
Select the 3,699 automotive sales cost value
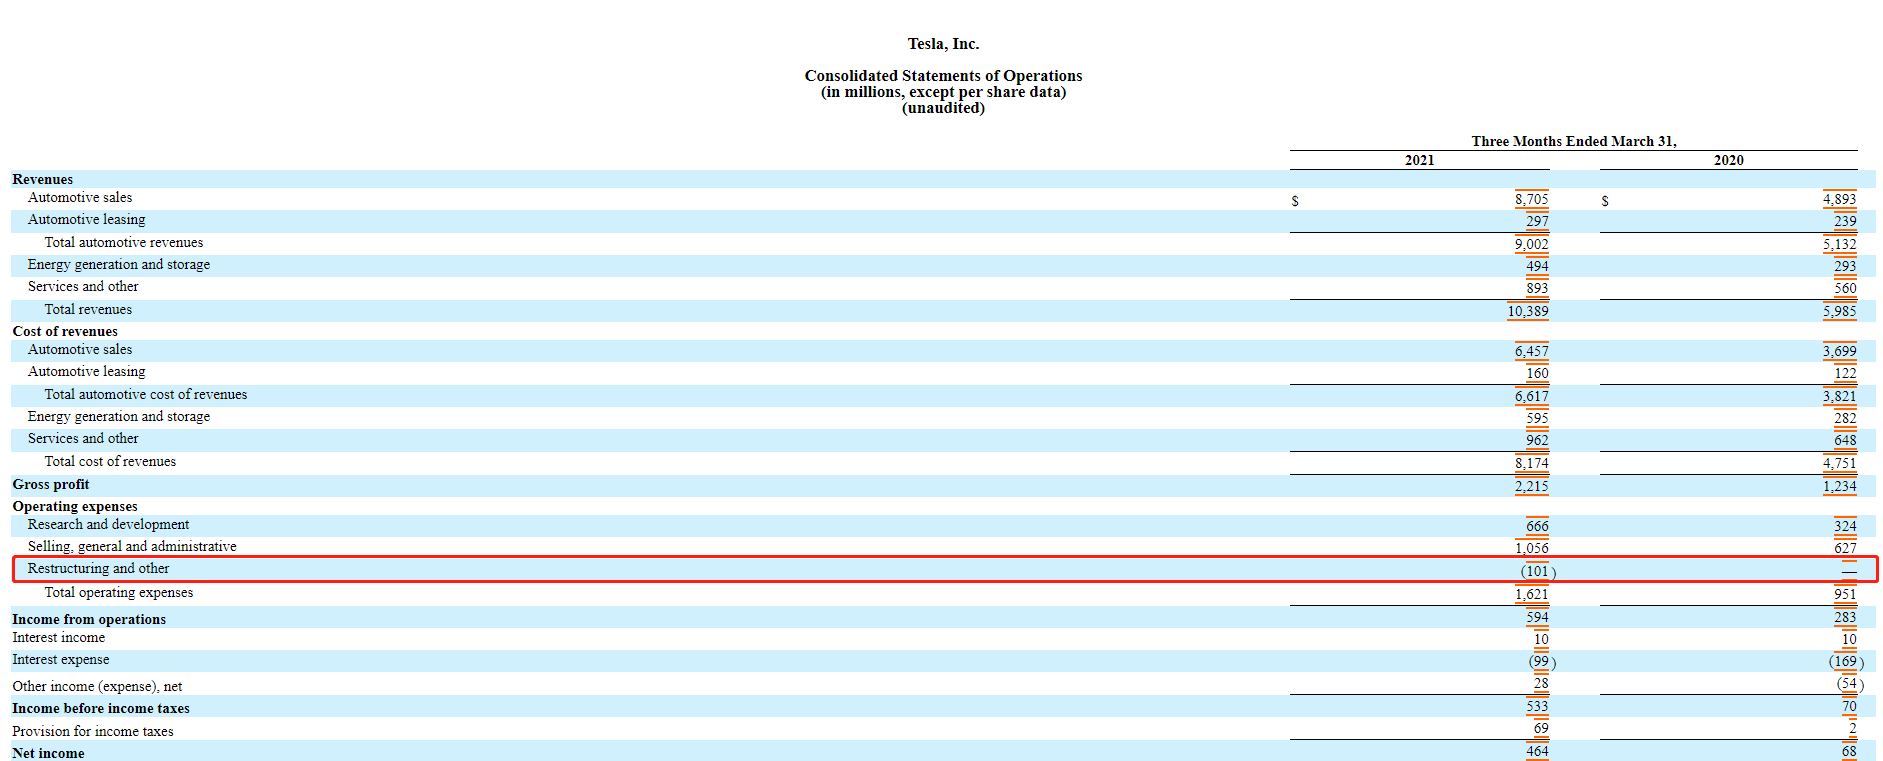coord(1839,351)
